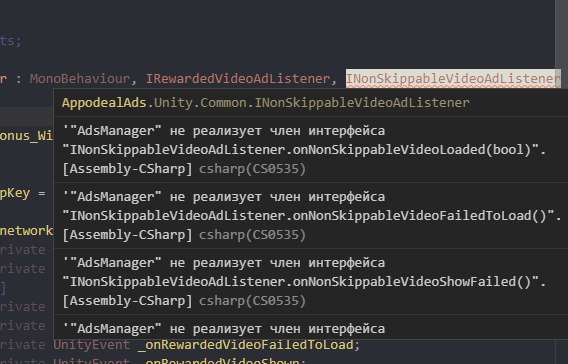
Task: Click the first csharp(CS0535) error code
Action: point(252,169)
